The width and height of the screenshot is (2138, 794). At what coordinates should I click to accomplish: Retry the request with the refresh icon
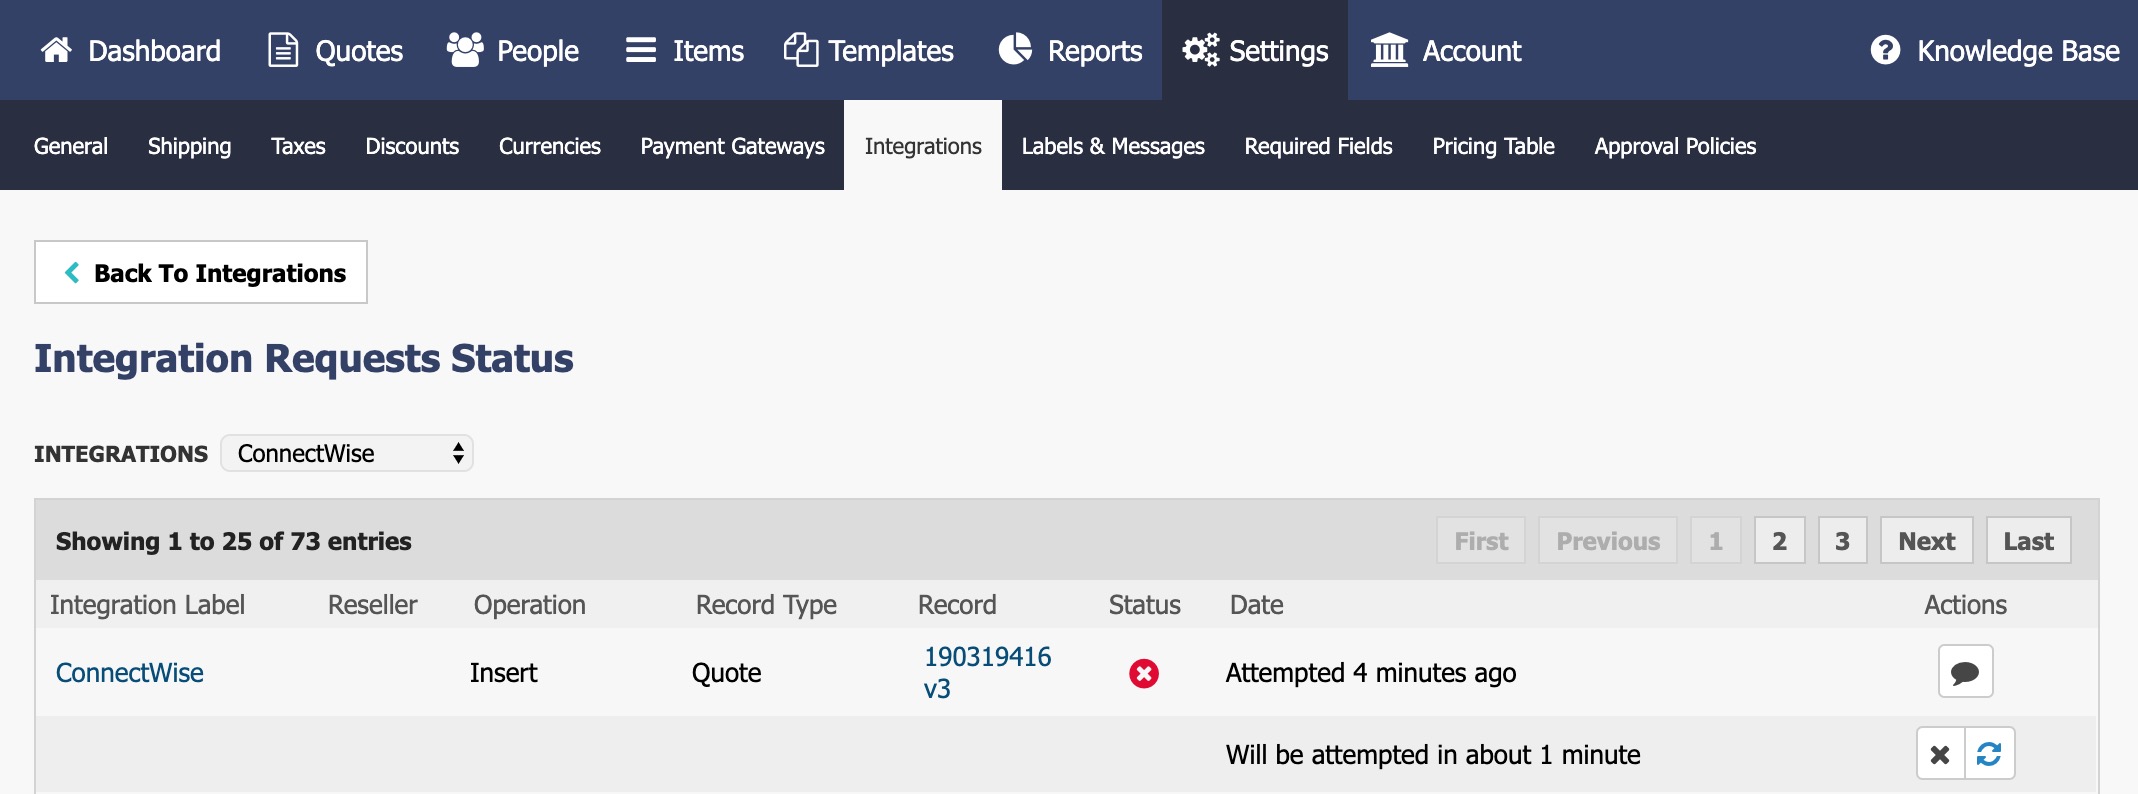pos(1990,754)
